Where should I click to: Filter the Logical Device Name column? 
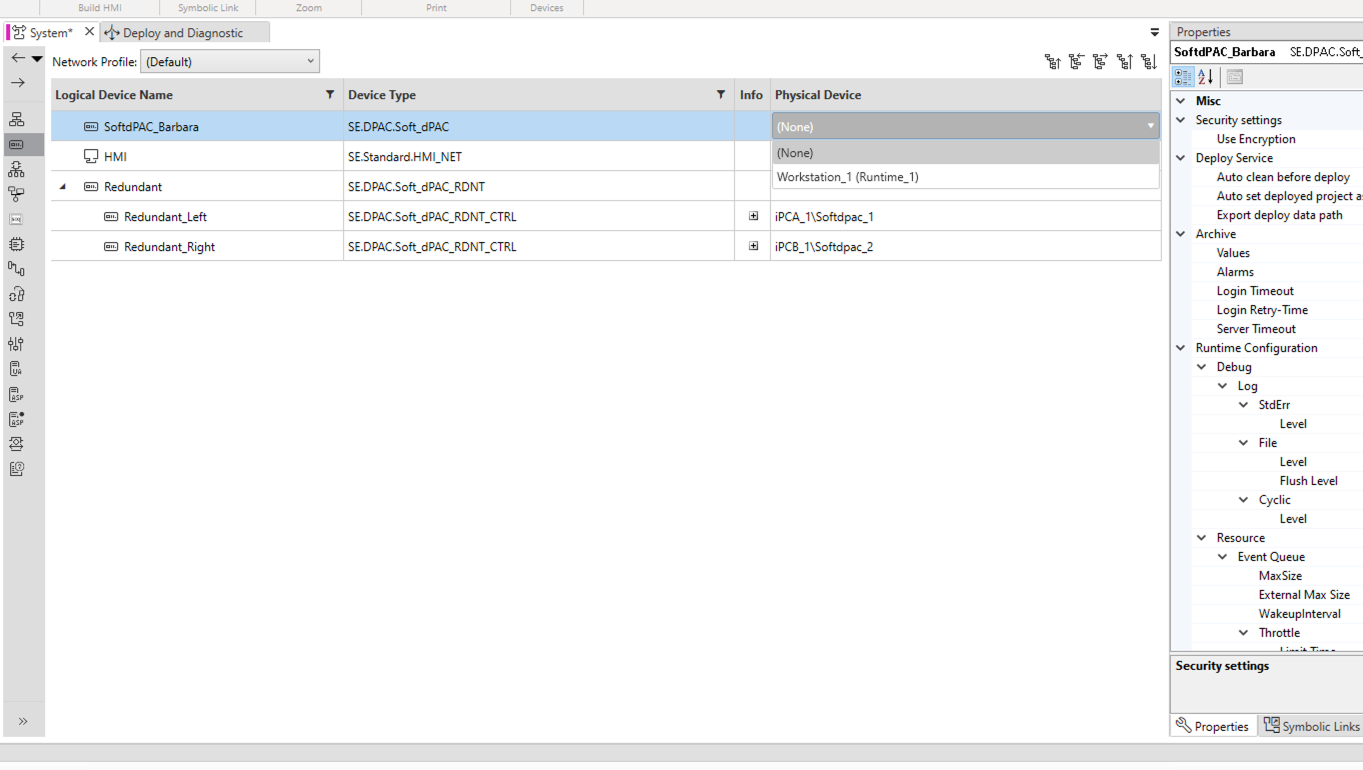point(330,95)
